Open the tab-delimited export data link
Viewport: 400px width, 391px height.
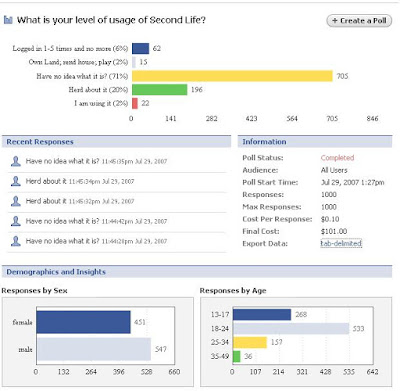(x=341, y=243)
